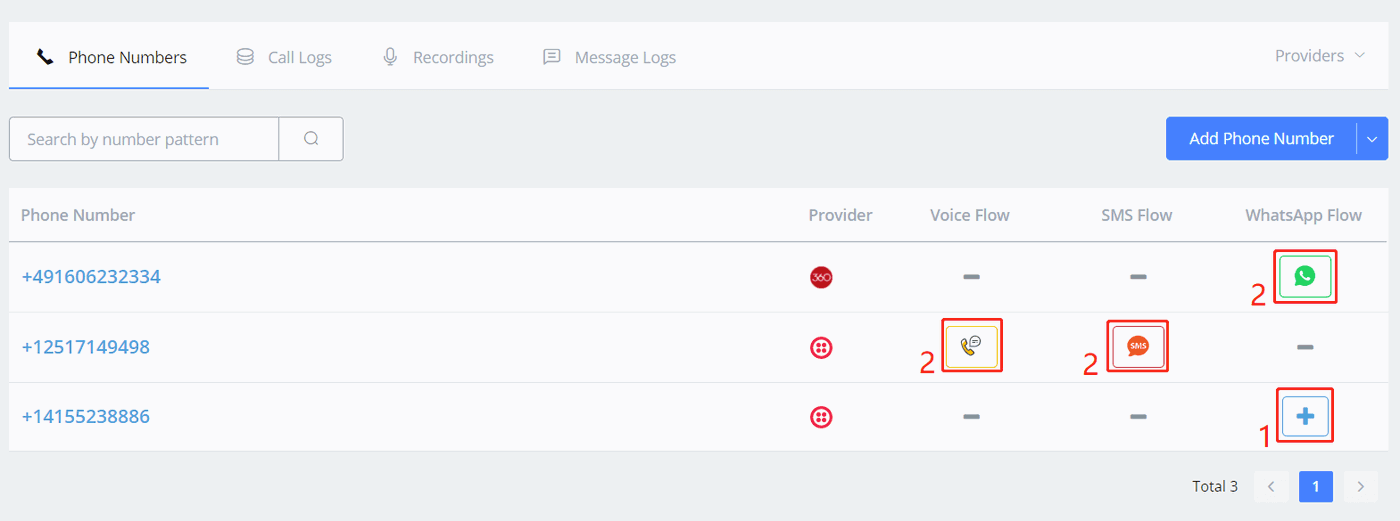This screenshot has height=521, width=1400.
Task: Open phone number +12517149498
Action: 86,347
